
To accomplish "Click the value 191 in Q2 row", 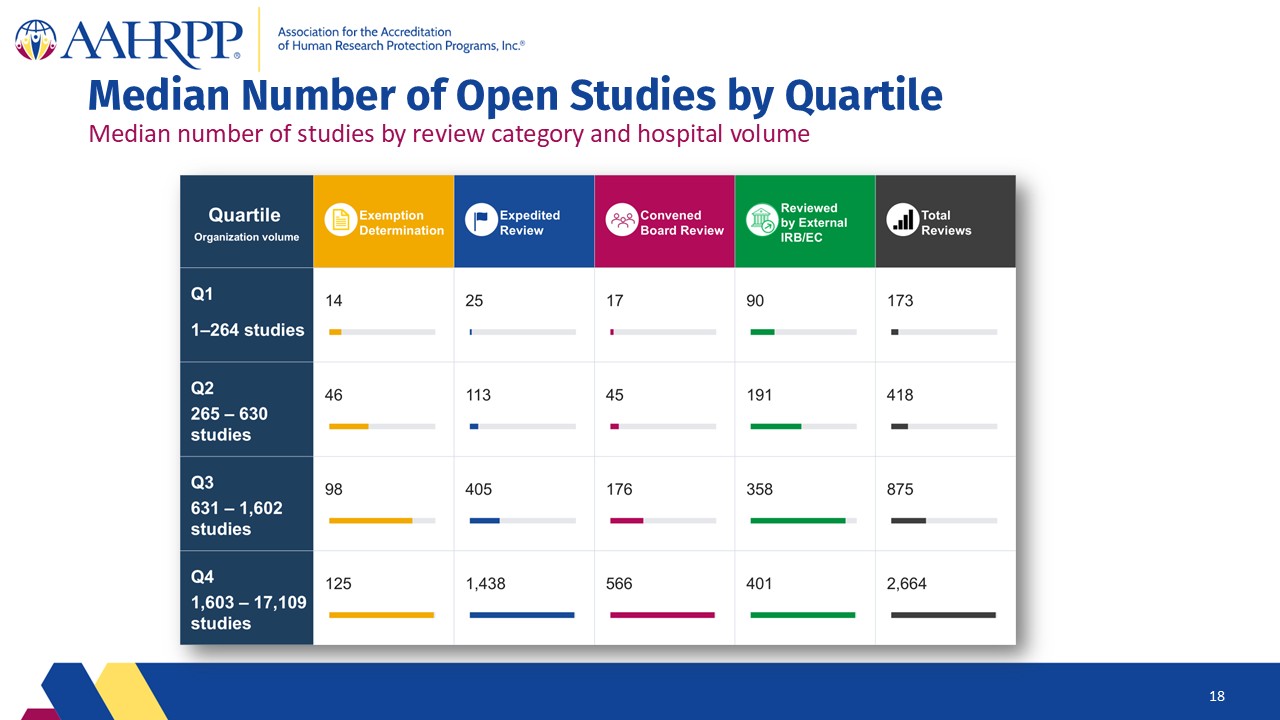I will (x=759, y=395).
